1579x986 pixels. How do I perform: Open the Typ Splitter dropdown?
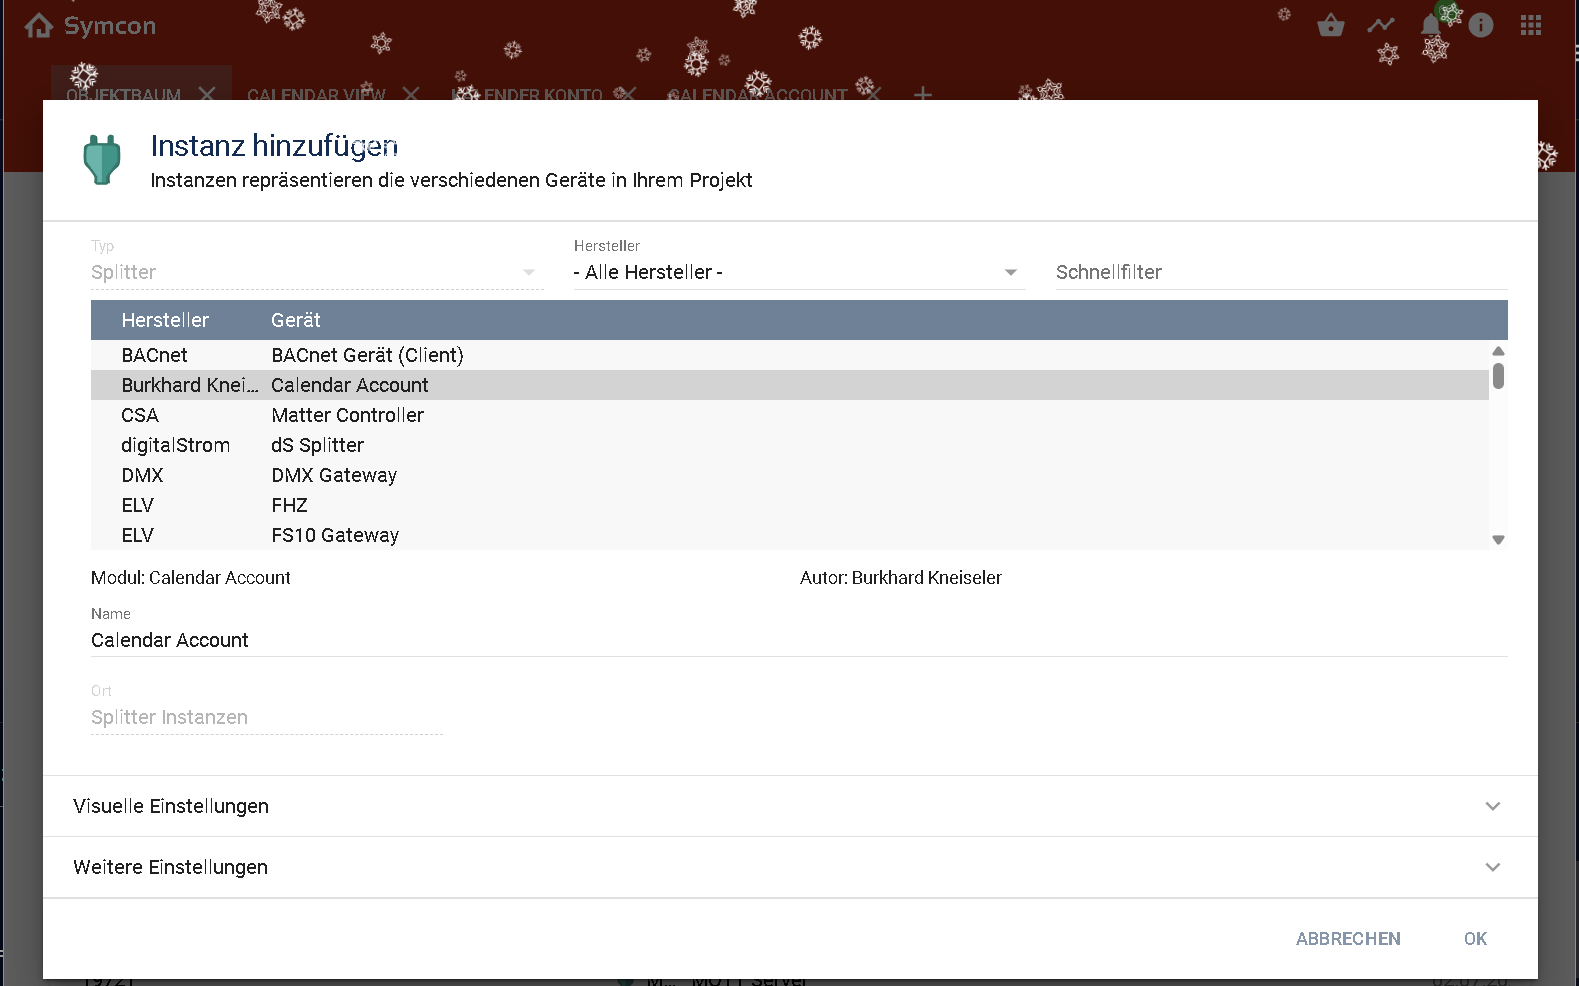[x=317, y=272]
